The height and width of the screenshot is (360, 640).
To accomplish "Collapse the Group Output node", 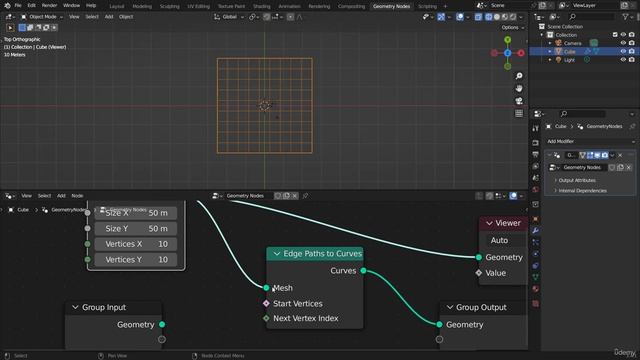I will pos(449,307).
